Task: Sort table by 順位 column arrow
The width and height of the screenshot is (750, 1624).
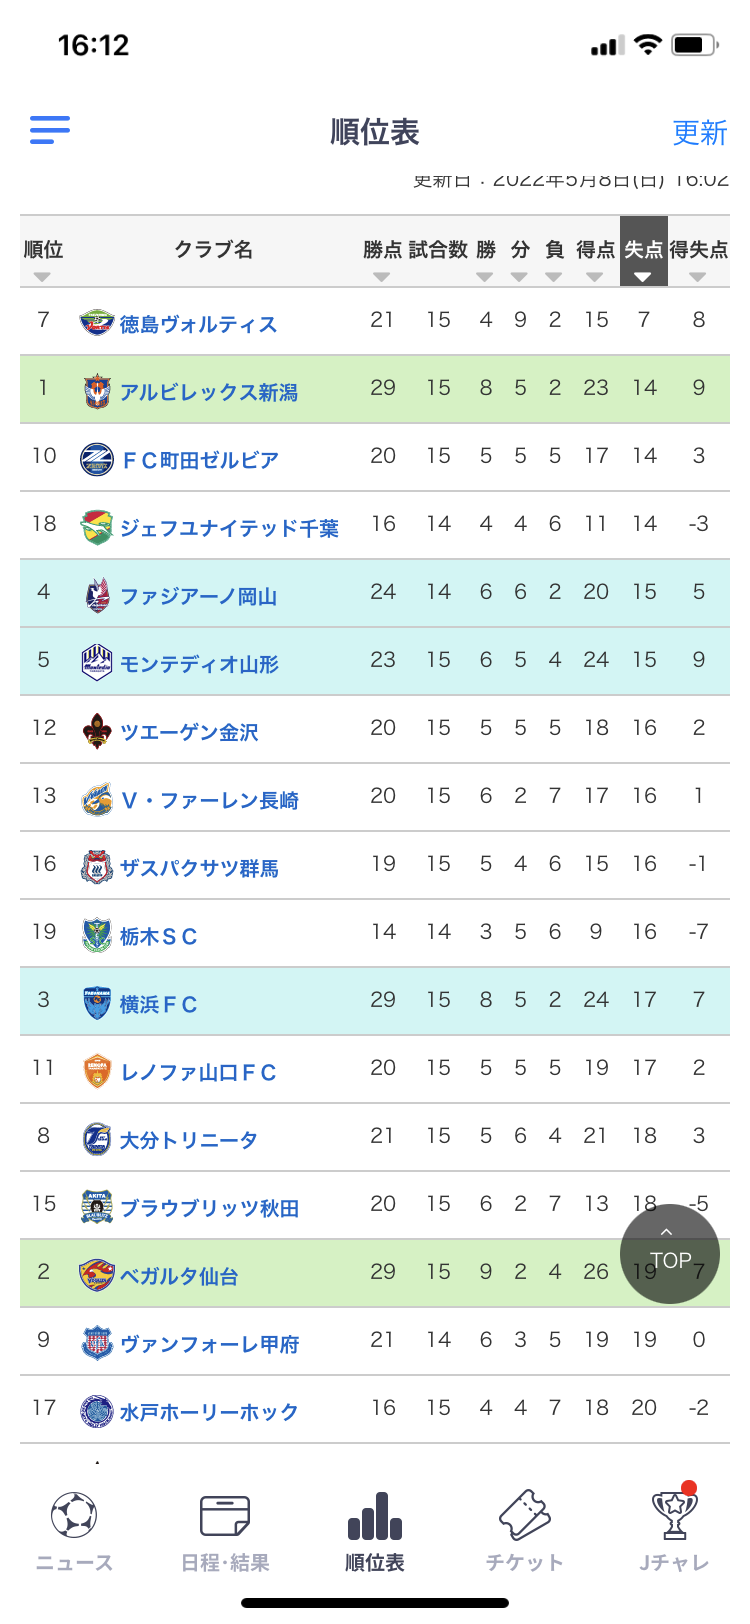Action: (x=42, y=277)
